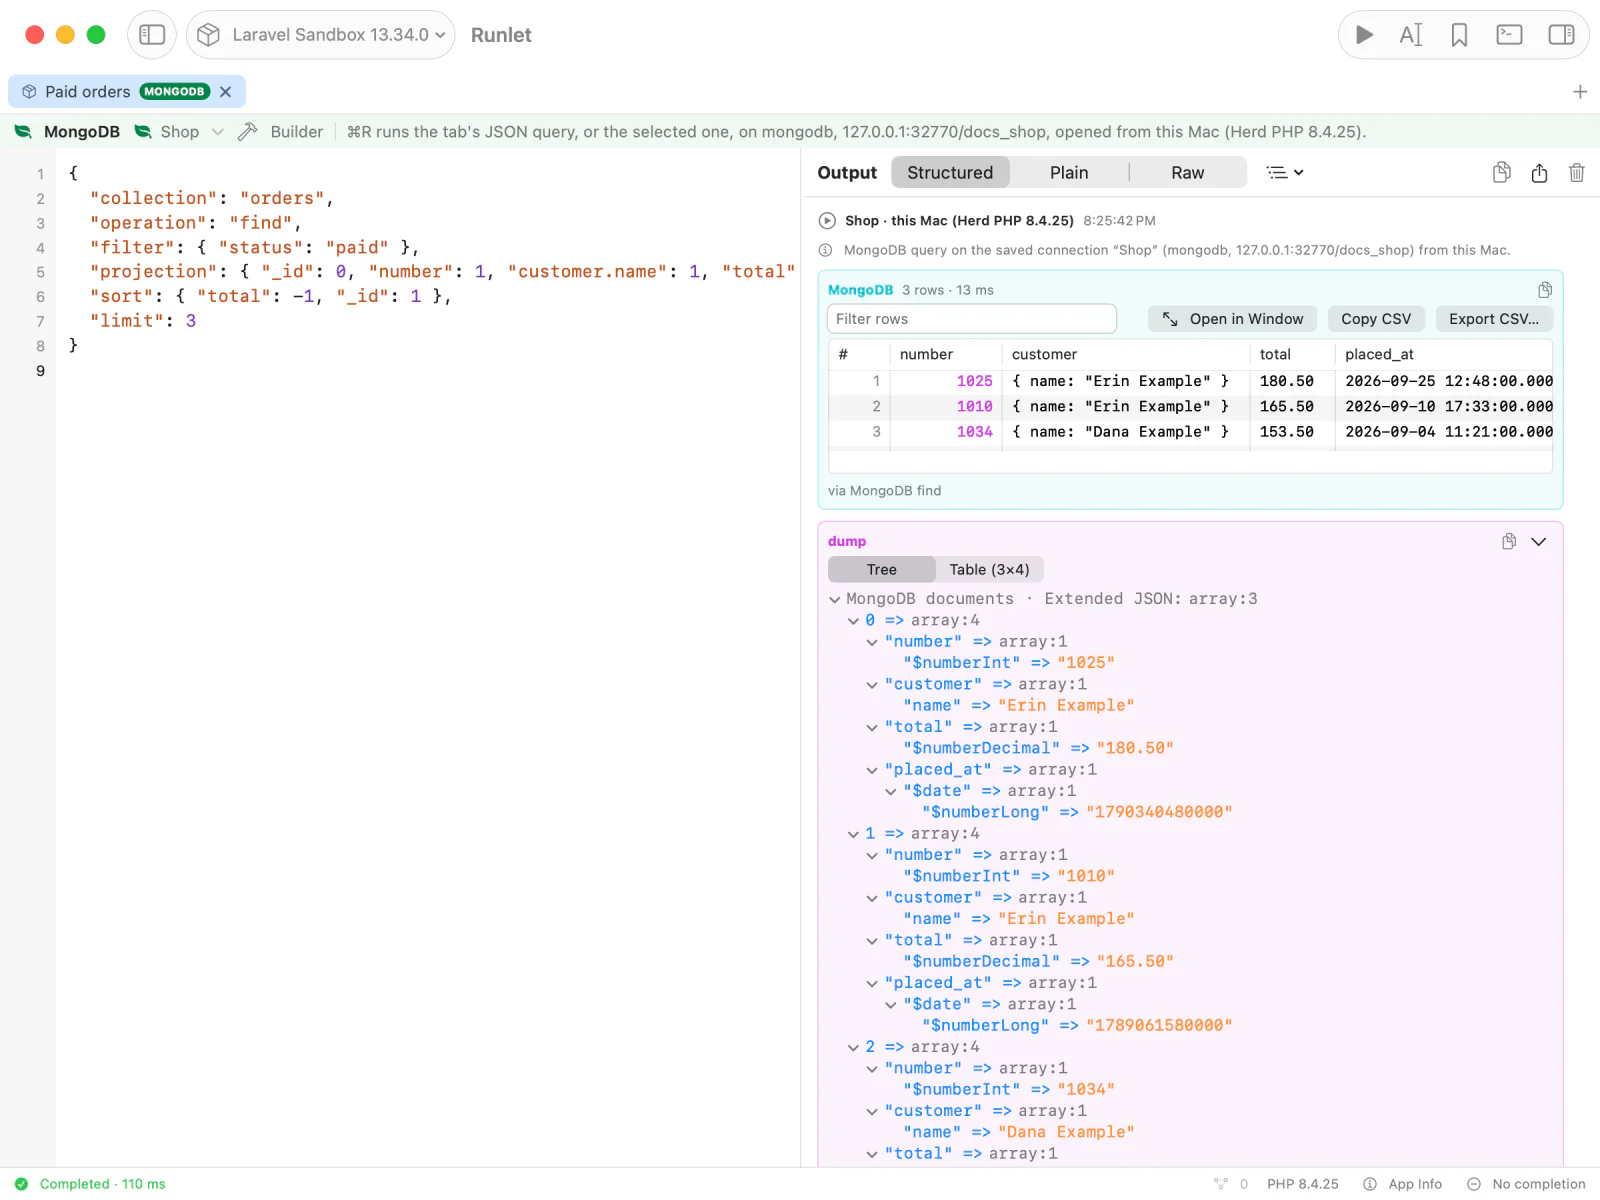Clear the output with trash icon

click(1577, 172)
